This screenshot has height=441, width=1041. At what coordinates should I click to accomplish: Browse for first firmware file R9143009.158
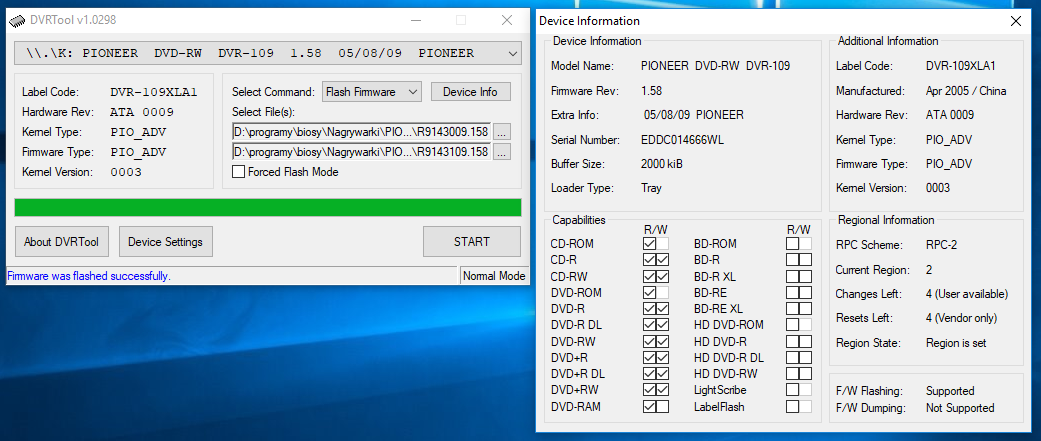click(x=502, y=131)
